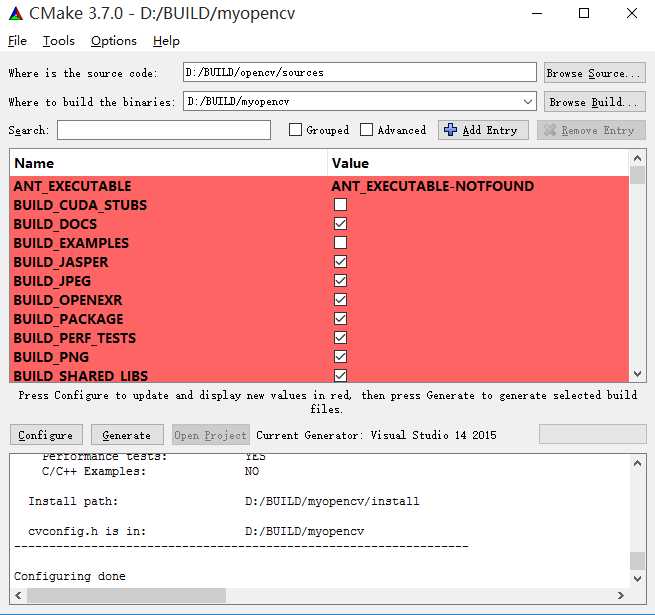Select the BUILD_PERF_TESTS entry name
The width and height of the screenshot is (655, 615).
click(x=75, y=338)
